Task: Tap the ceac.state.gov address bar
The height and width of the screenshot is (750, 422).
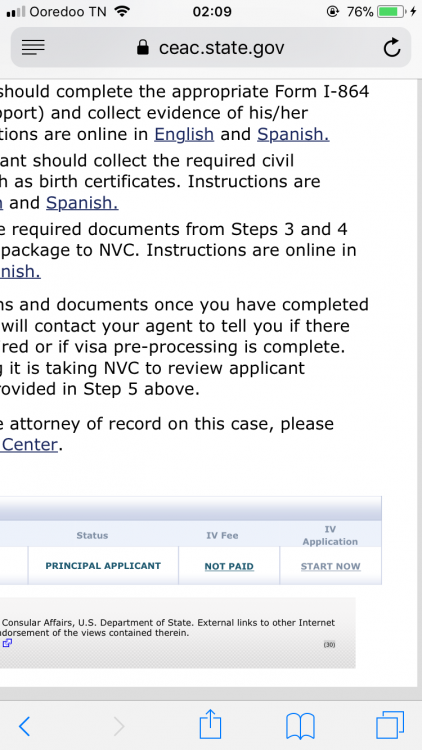Action: coord(211,47)
